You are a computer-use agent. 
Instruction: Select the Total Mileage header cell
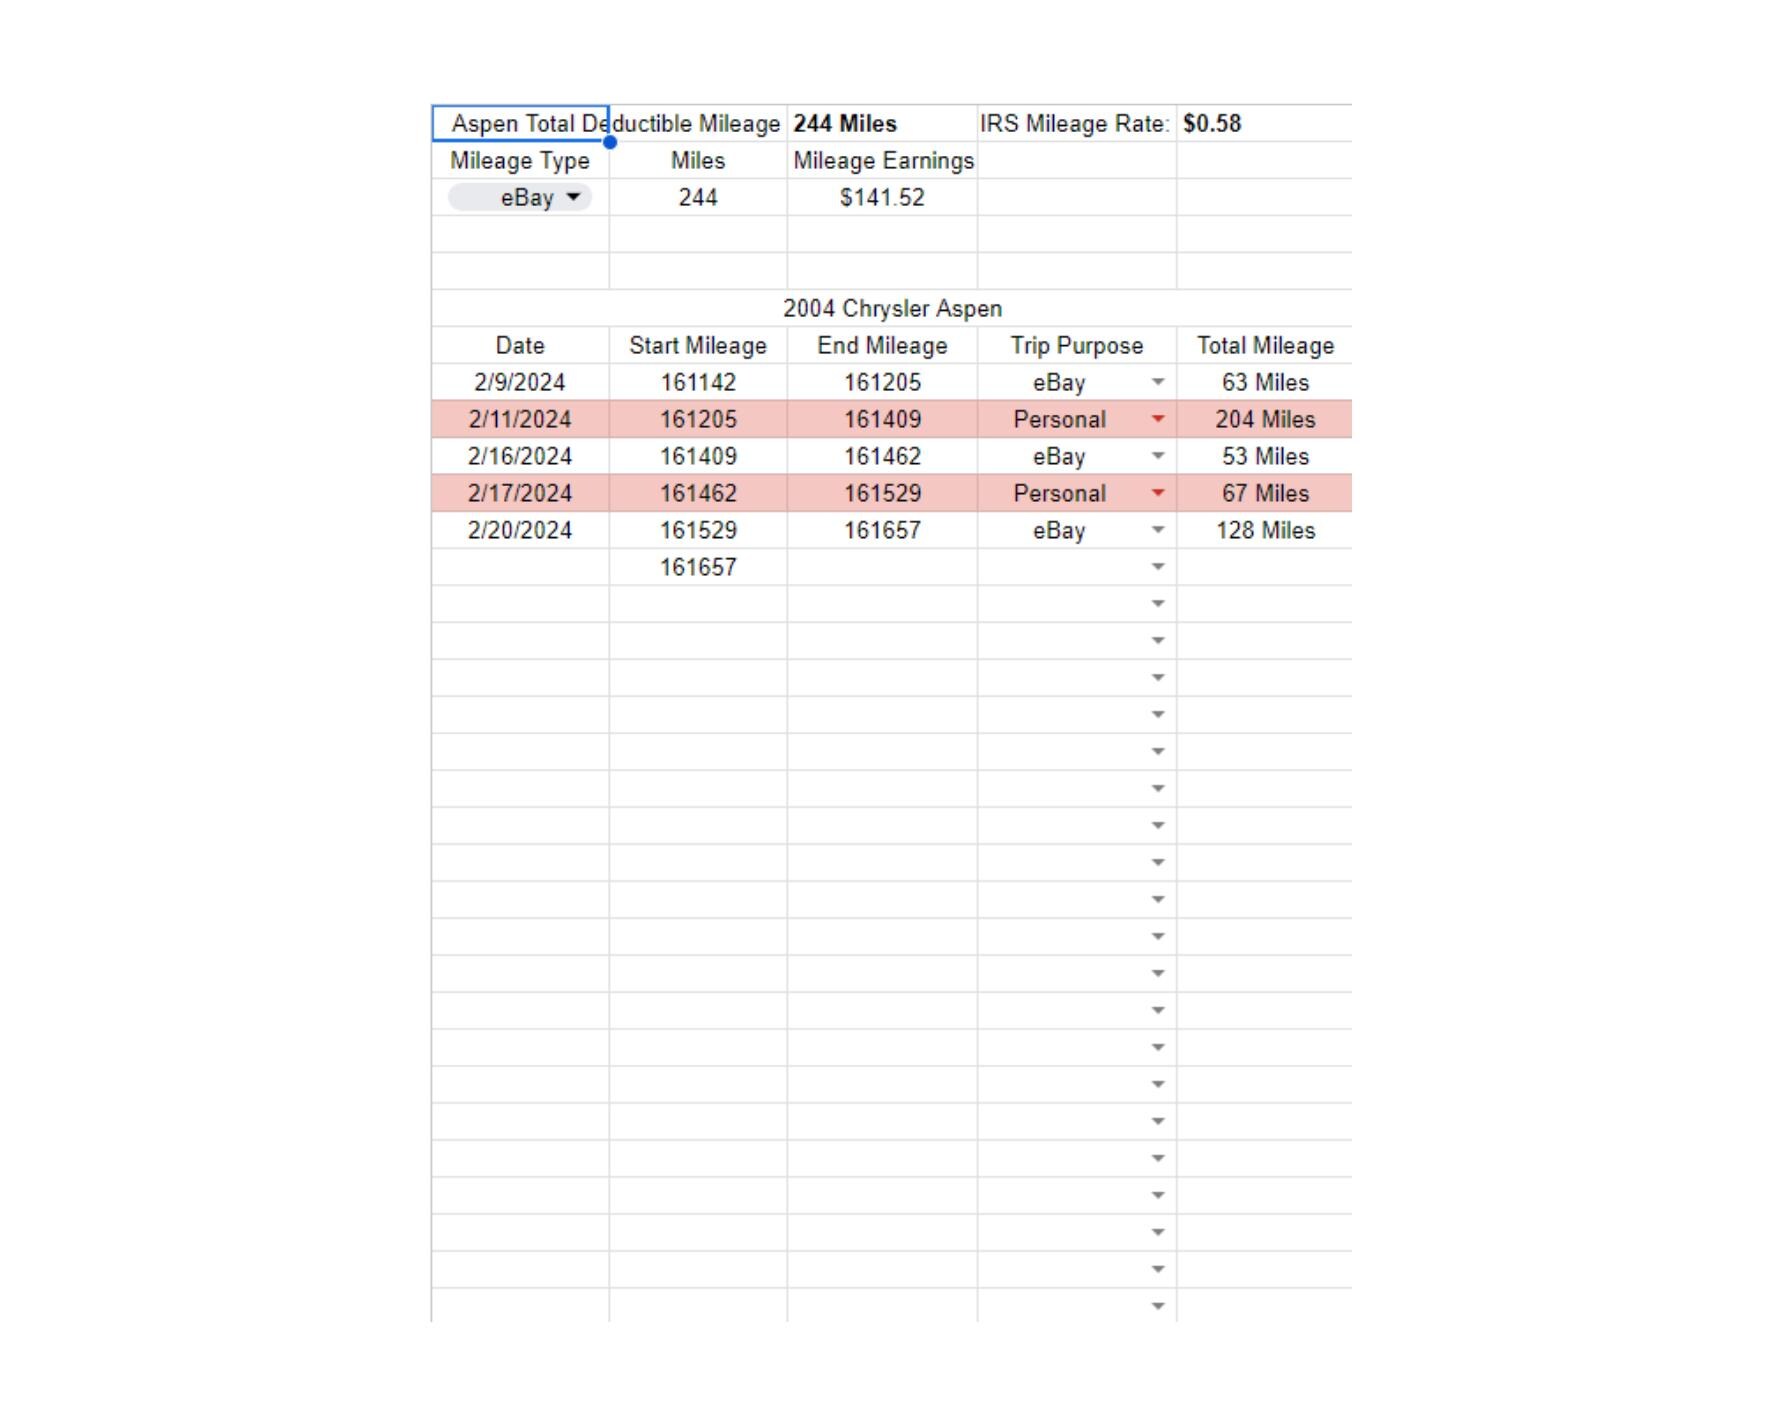tap(1265, 345)
